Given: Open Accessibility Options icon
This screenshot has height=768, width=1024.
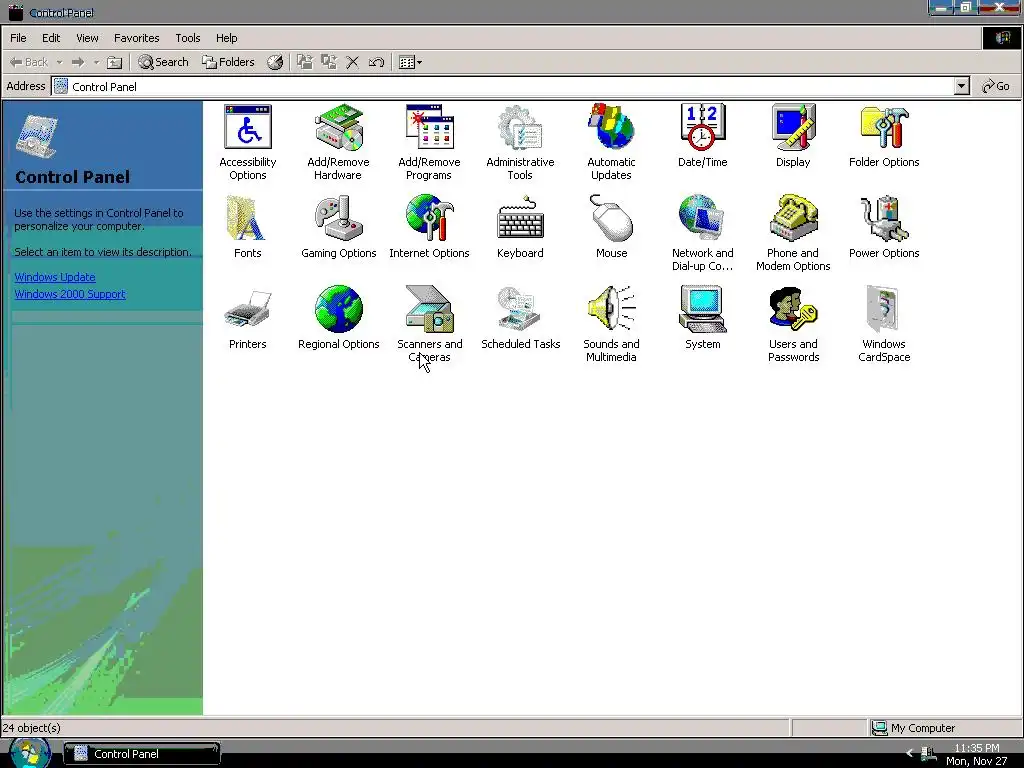Looking at the screenshot, I should pyautogui.click(x=248, y=128).
